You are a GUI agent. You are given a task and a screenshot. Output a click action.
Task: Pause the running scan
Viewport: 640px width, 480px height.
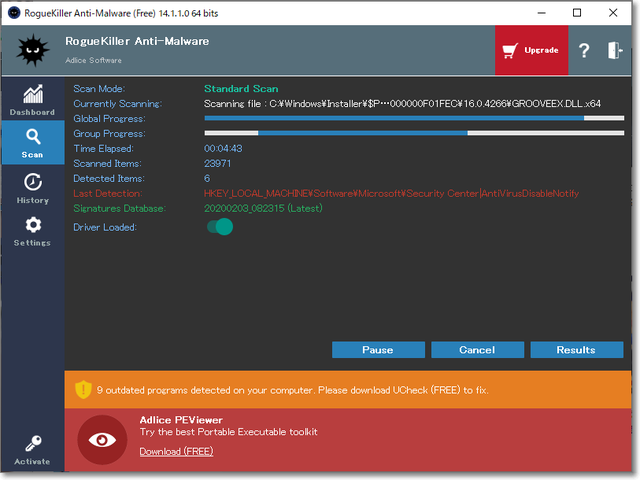pyautogui.click(x=378, y=350)
